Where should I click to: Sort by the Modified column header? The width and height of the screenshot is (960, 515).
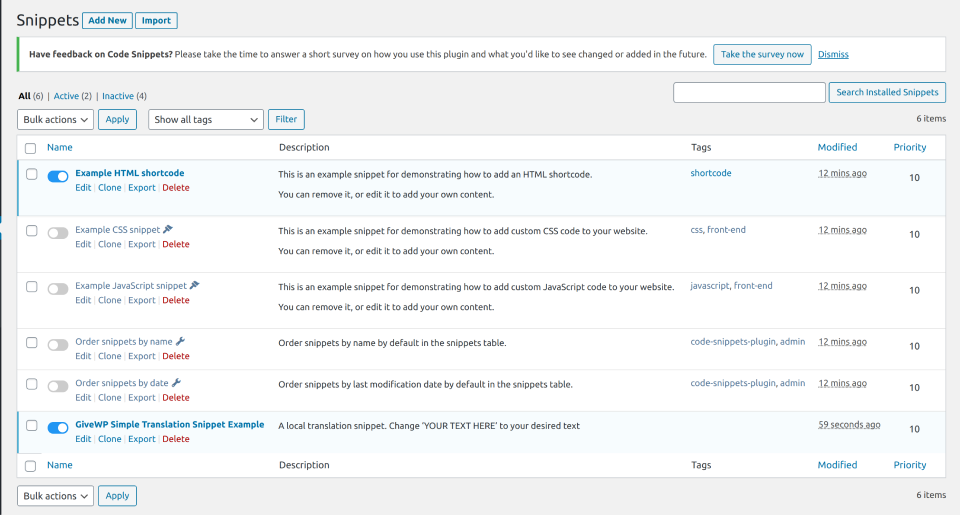(837, 147)
